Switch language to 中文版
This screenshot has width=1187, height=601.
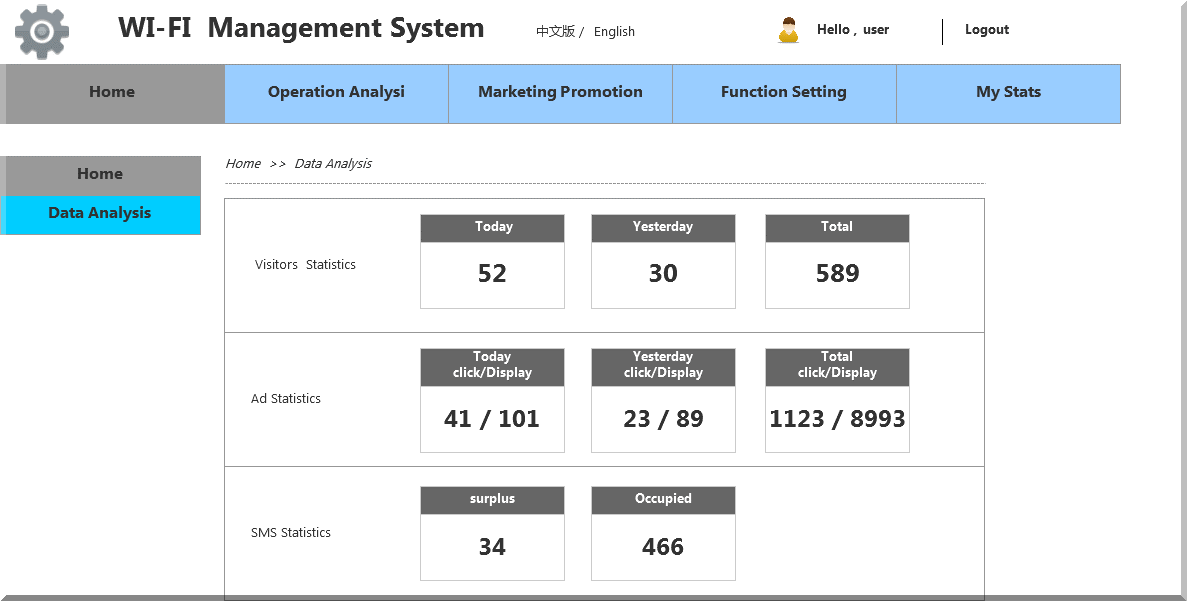(x=555, y=31)
